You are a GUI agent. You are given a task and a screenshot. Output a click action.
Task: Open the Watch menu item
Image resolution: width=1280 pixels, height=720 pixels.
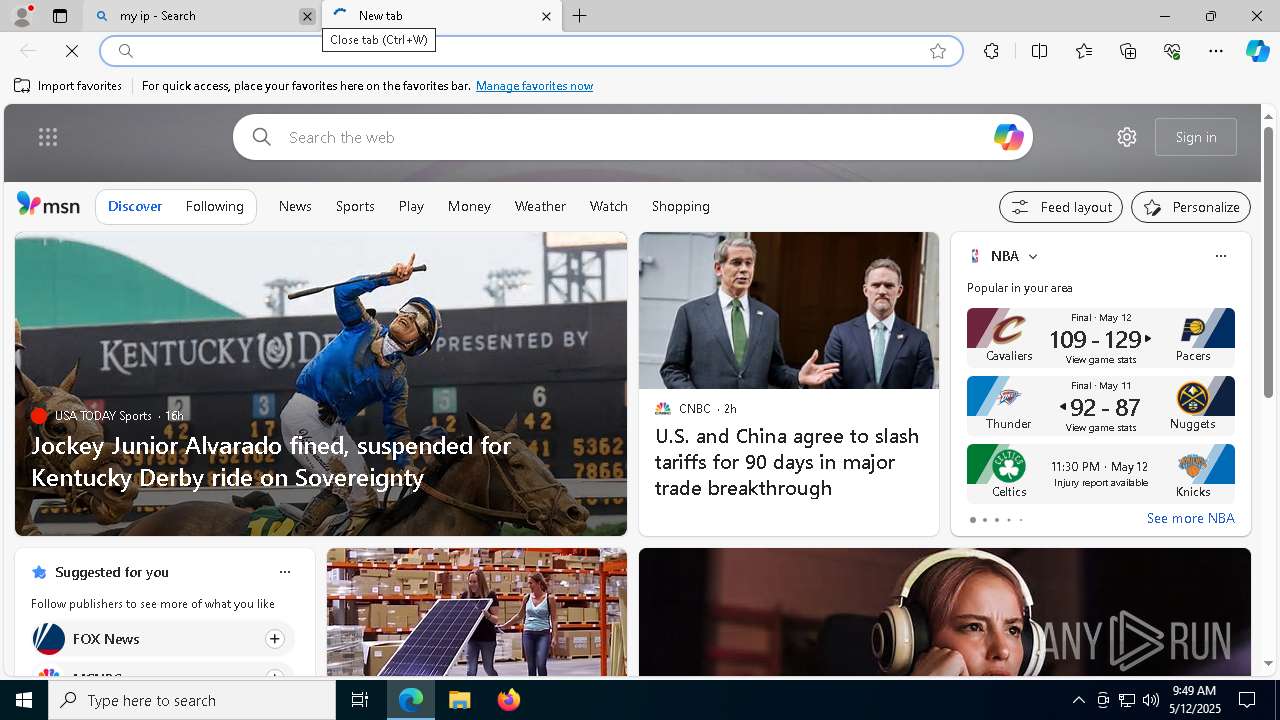(x=608, y=206)
